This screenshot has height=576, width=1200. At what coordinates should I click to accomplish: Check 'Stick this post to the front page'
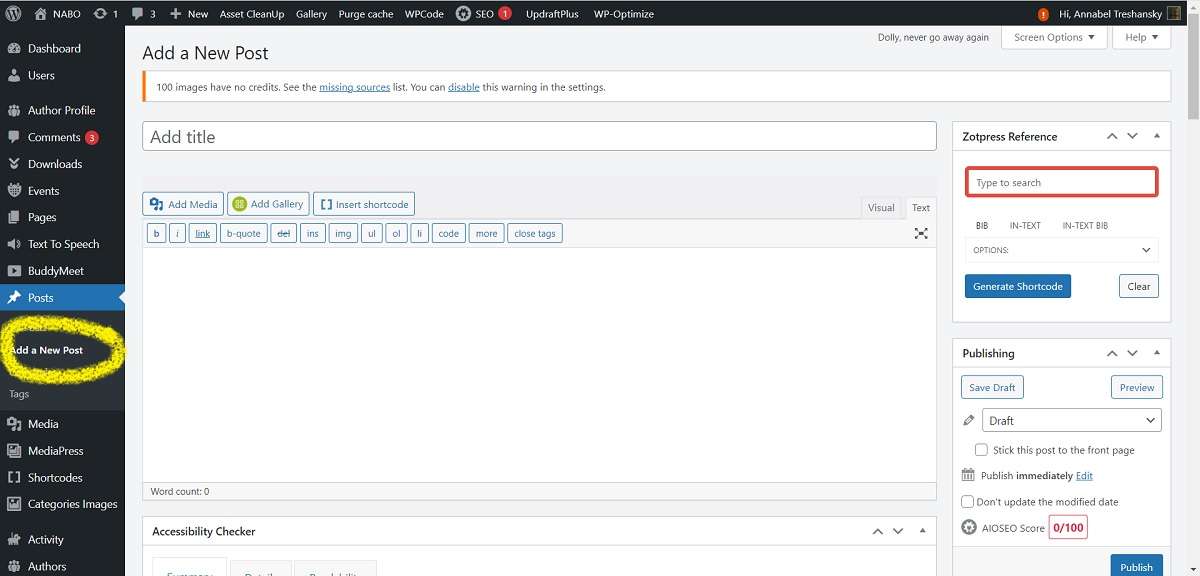(981, 450)
